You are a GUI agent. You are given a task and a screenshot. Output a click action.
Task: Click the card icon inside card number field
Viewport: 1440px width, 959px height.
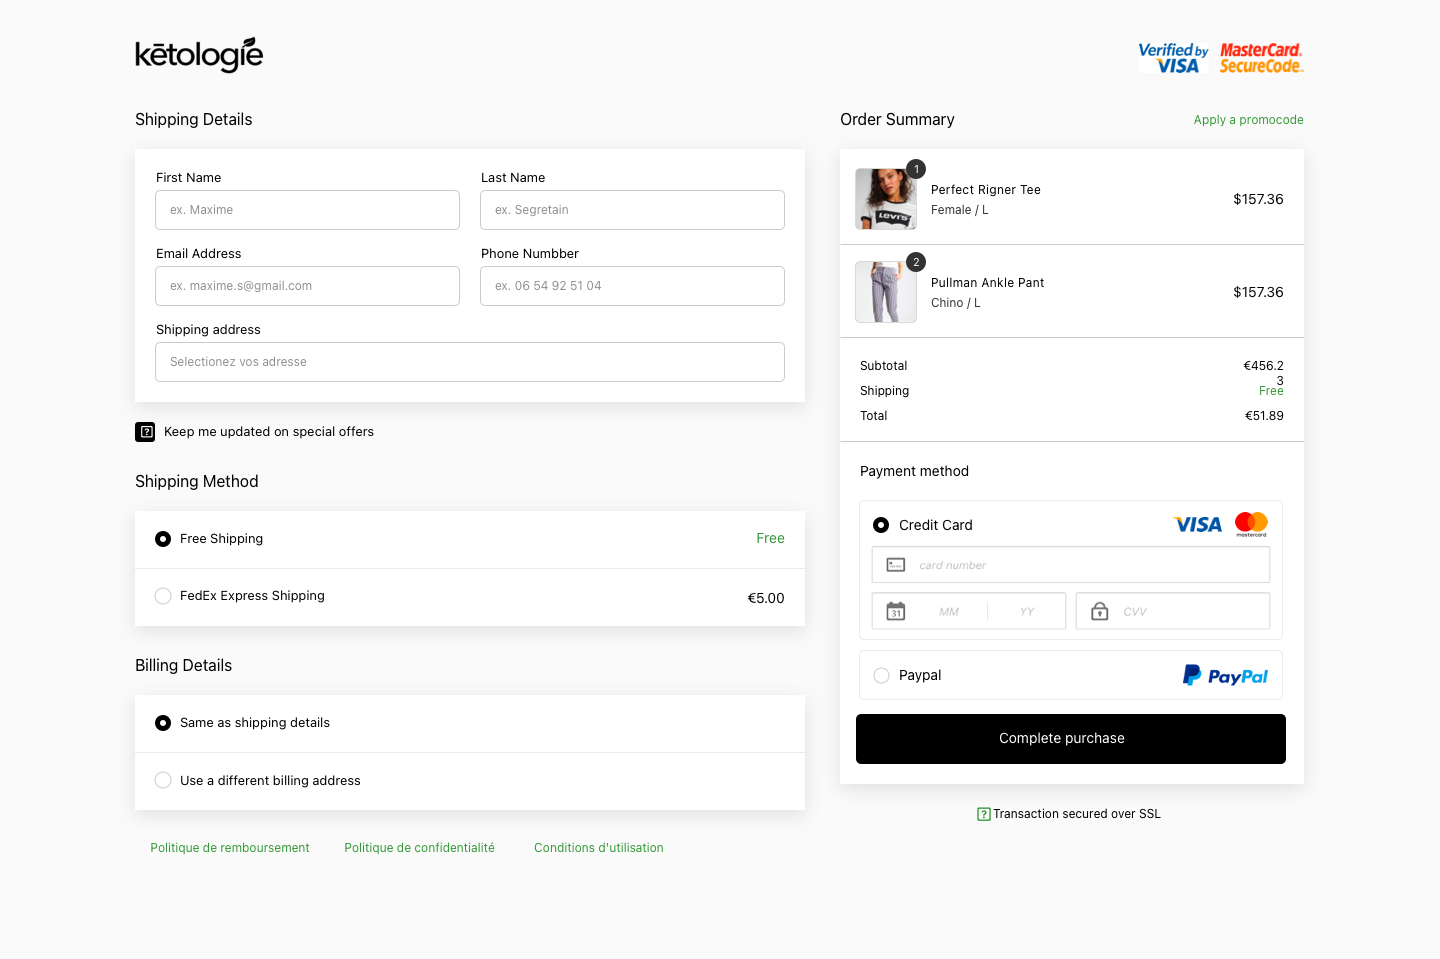(897, 564)
